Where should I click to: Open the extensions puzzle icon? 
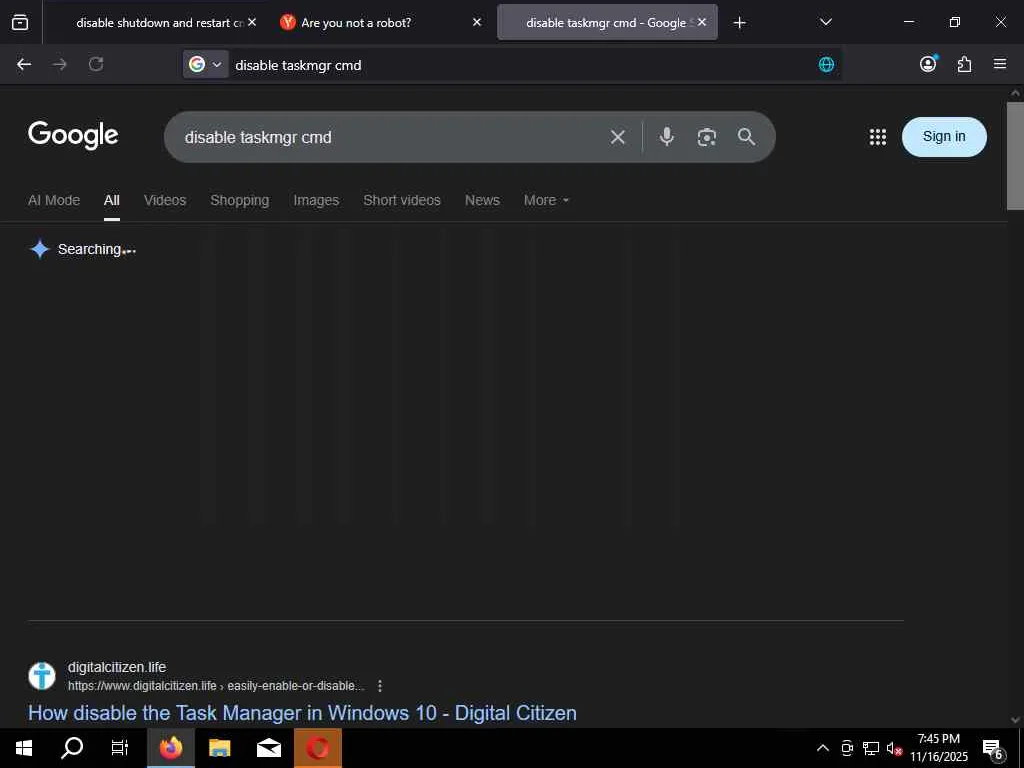tap(965, 64)
